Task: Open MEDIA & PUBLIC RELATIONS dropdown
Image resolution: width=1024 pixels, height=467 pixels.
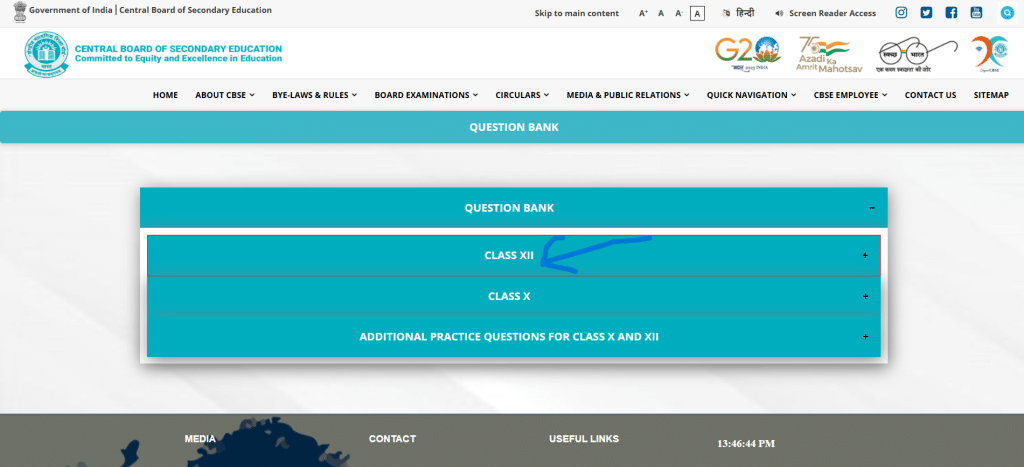Action: (628, 95)
